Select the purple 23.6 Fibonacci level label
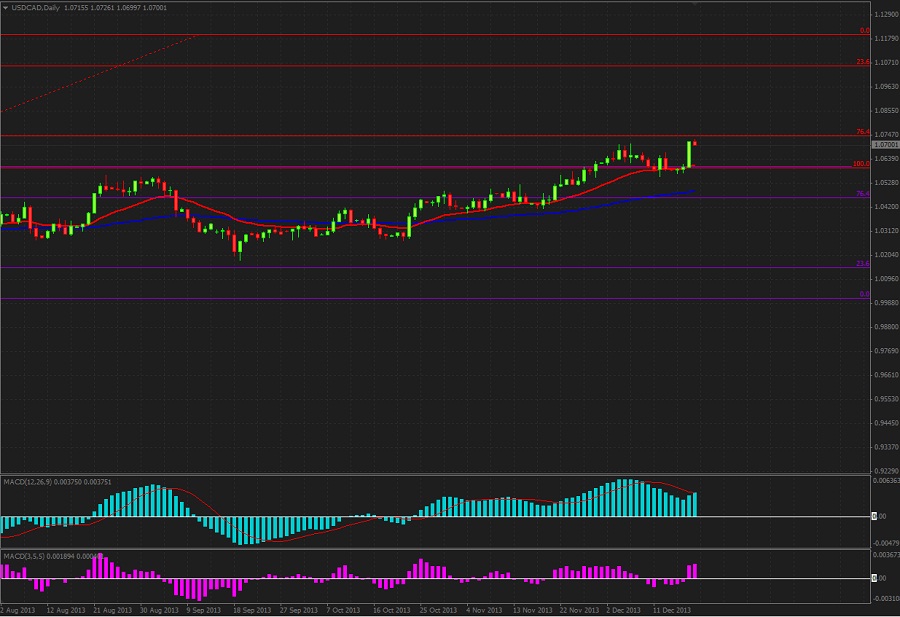The image size is (900, 617). 861,264
